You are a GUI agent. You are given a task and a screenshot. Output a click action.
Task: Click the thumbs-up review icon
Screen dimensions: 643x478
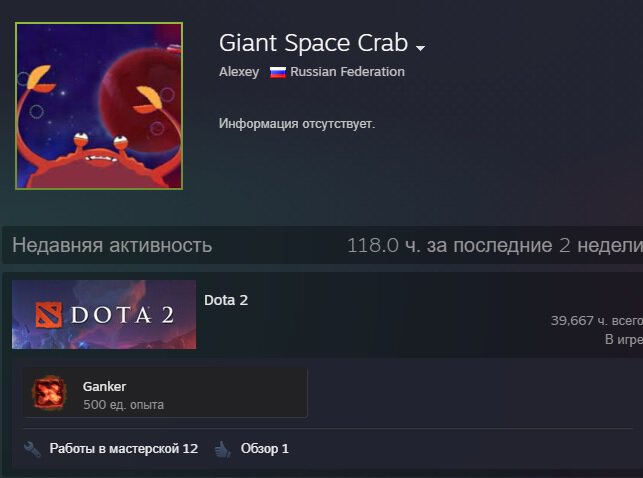223,449
